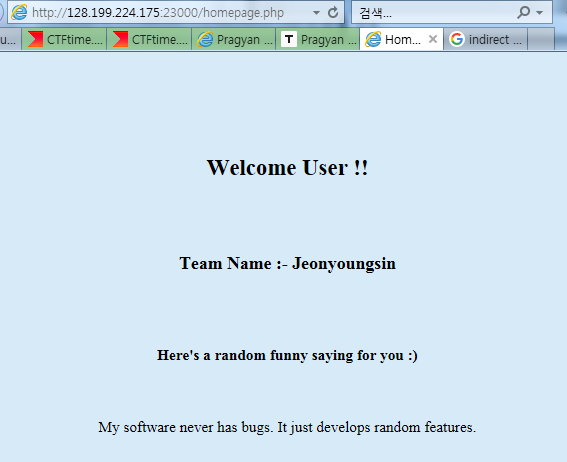
Task: Switch to Pragyan tab with IE icon
Action: [x=234, y=39]
